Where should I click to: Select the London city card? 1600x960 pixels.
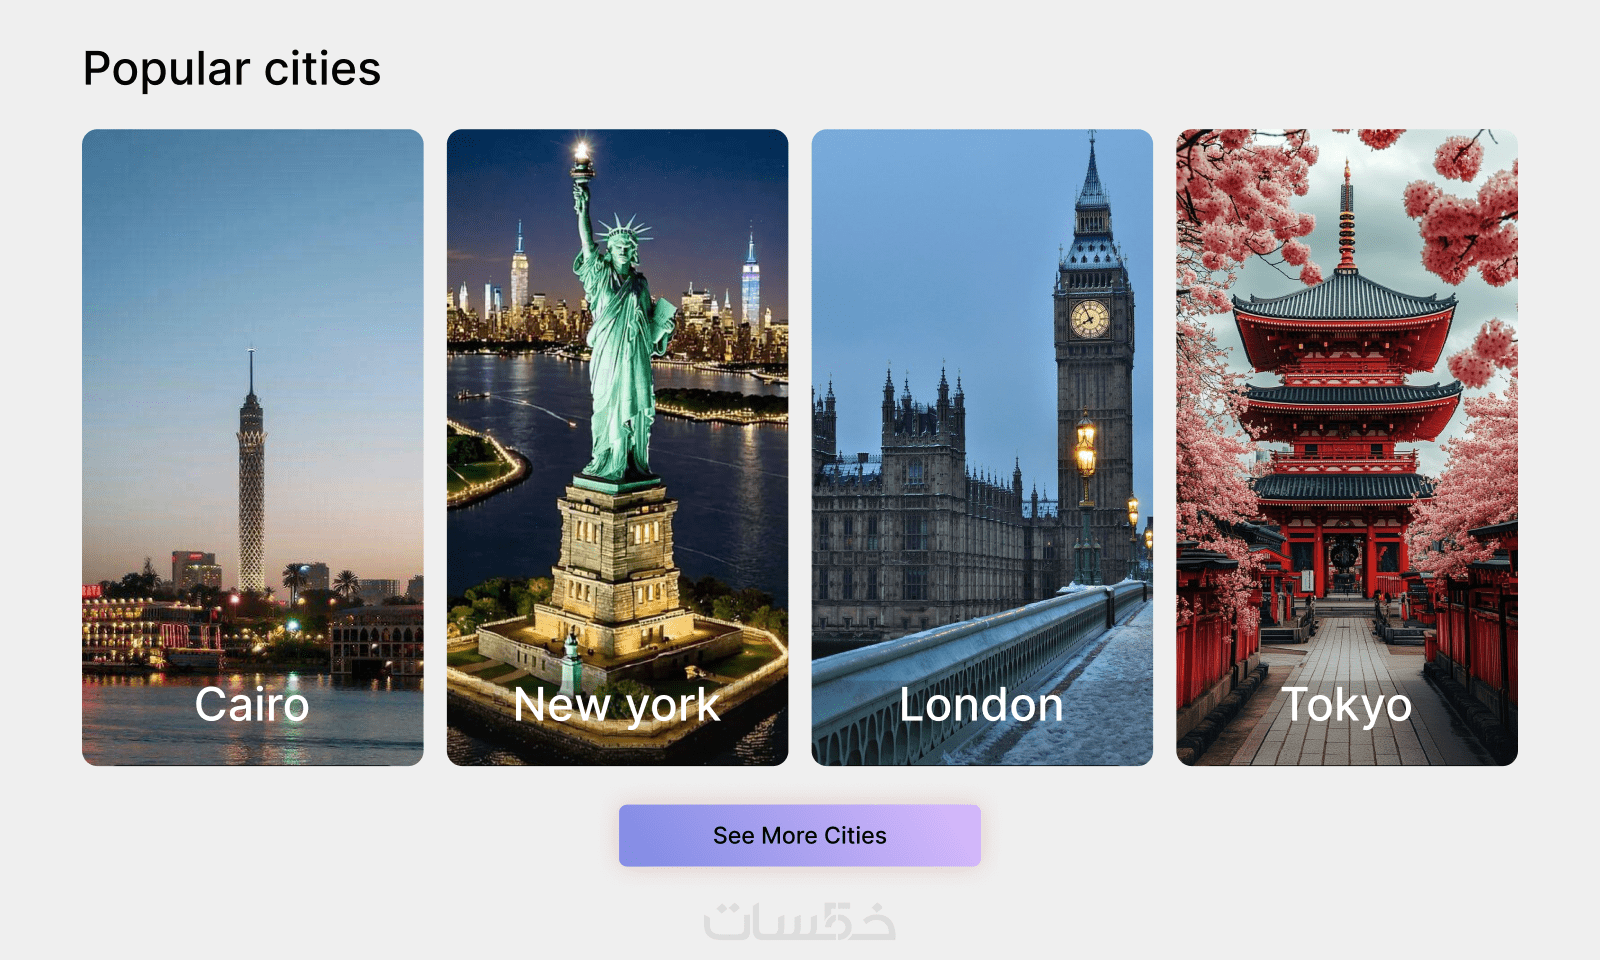982,447
